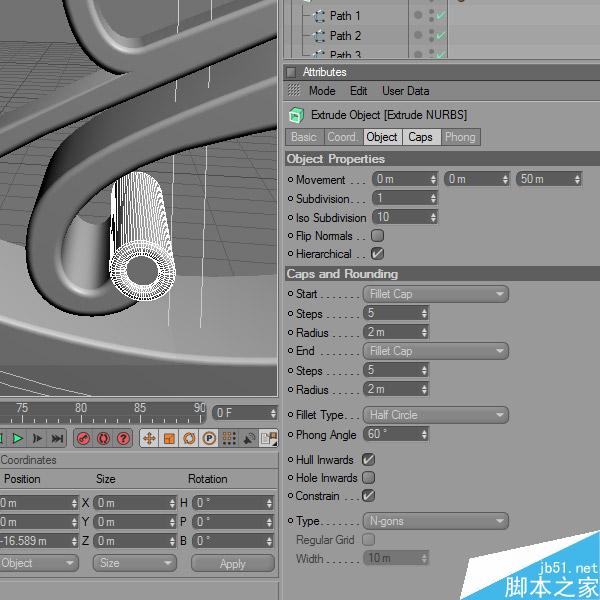Toggle the point-level animation dots icon

point(229,438)
